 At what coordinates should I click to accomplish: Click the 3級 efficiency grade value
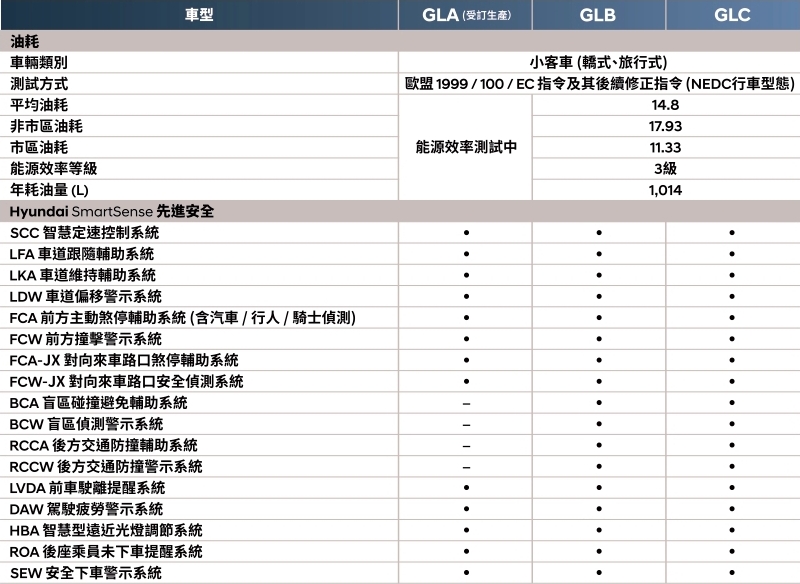(x=665, y=169)
